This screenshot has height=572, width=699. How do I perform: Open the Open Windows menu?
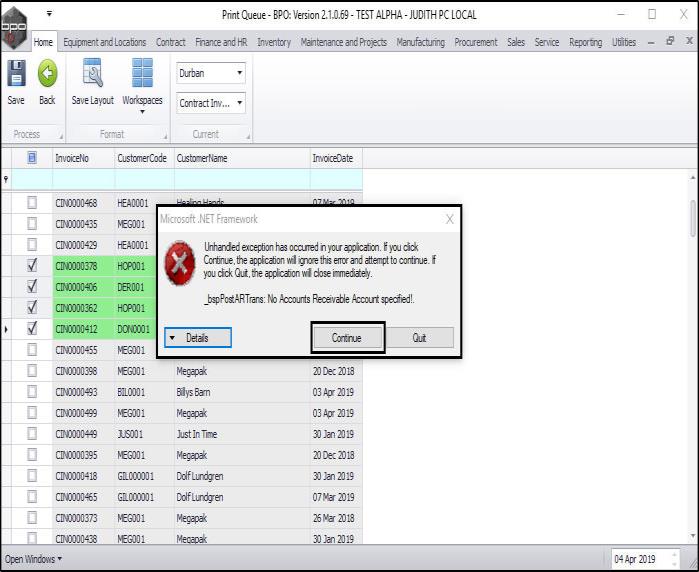point(33,559)
